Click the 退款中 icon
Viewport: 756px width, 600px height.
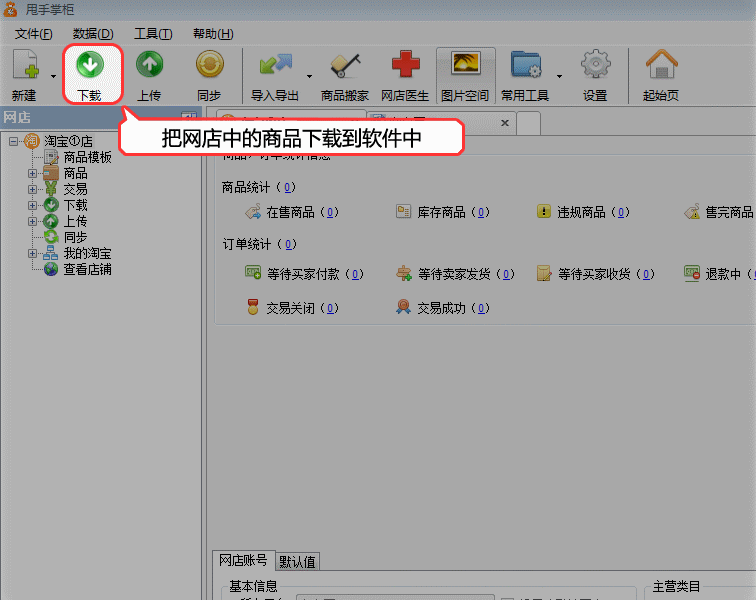point(692,273)
